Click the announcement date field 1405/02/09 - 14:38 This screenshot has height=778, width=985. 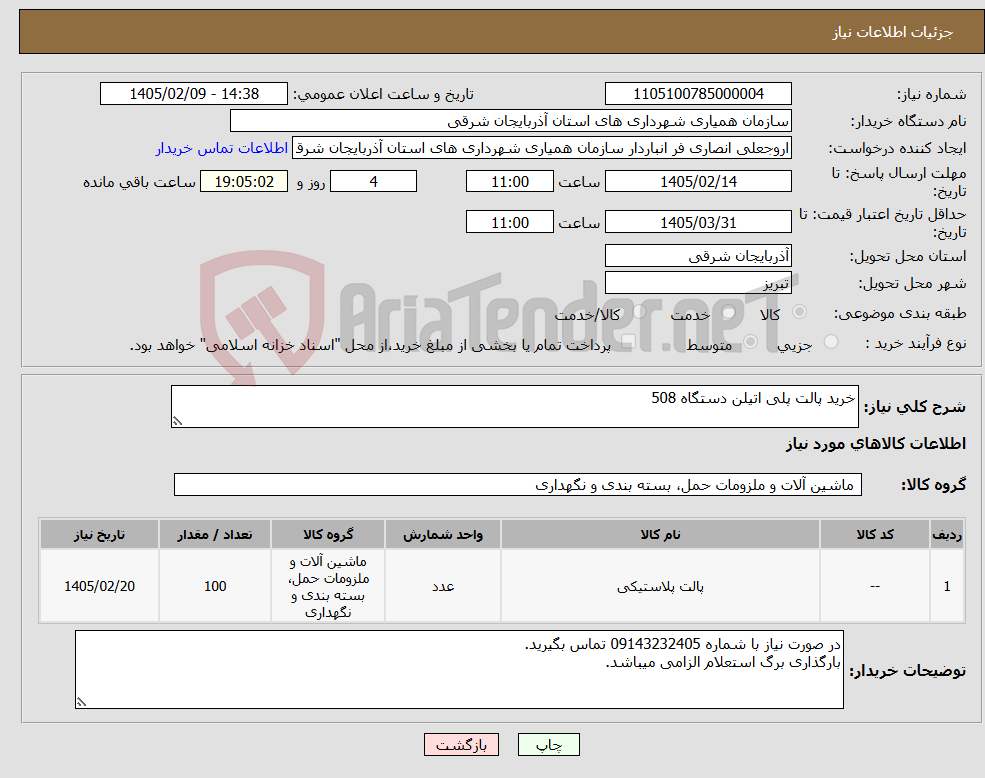click(193, 94)
